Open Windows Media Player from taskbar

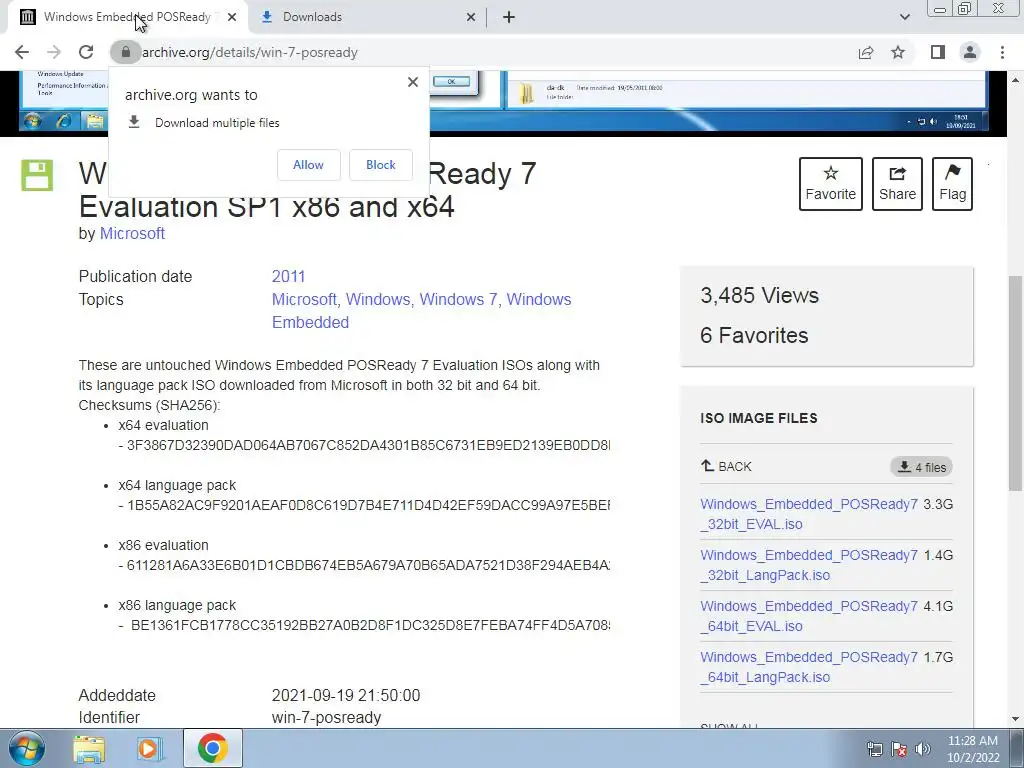(150, 748)
